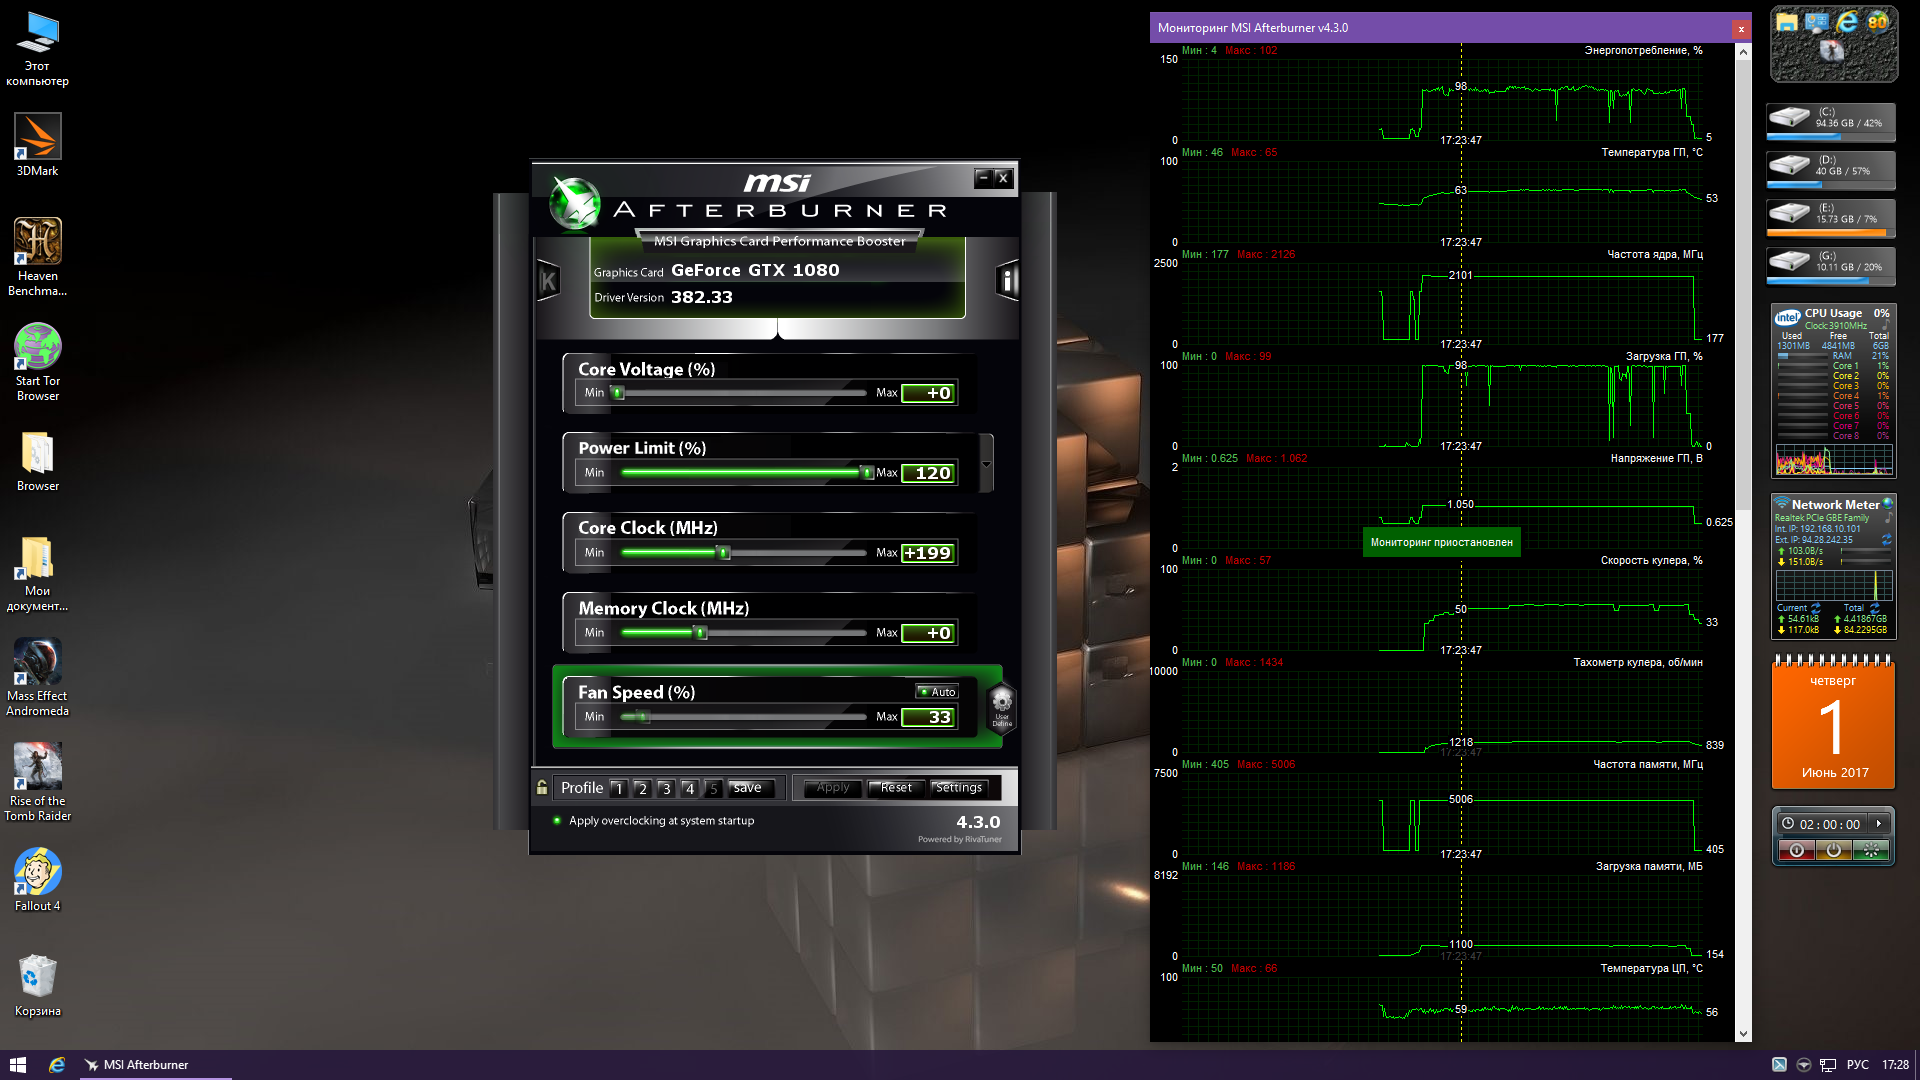Open the Kombustor K side button
1920x1080 pixels.
point(548,281)
